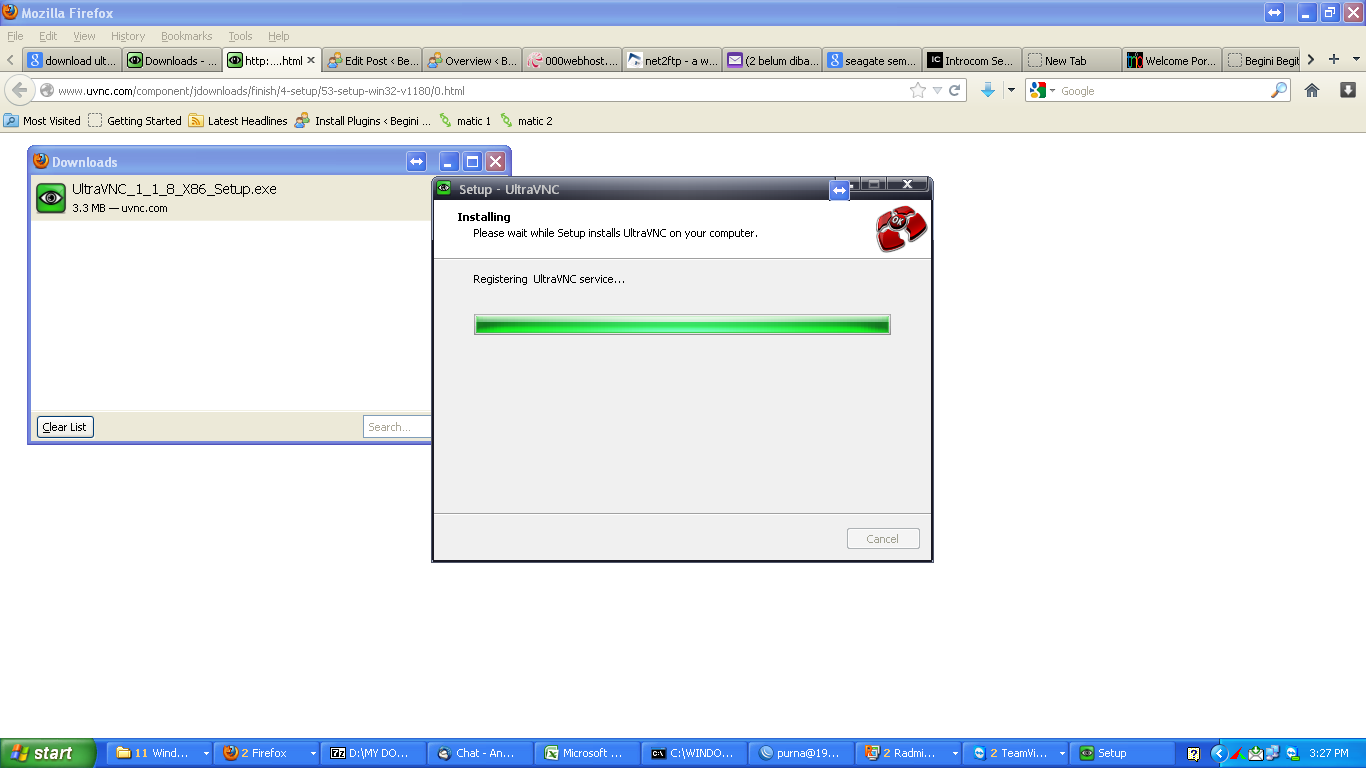Reload the page with the refresh icon
Viewport: 1366px width, 768px height.
pyautogui.click(x=955, y=90)
